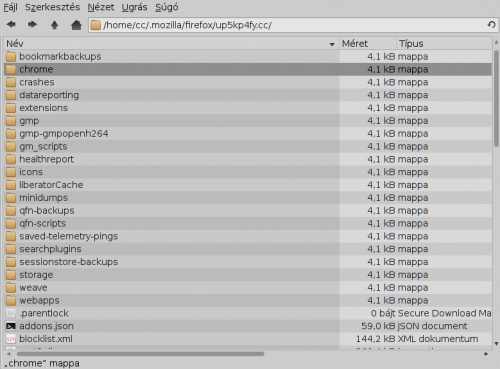
Task: Select the sessionstore-backups folder name
Action: click(68, 262)
